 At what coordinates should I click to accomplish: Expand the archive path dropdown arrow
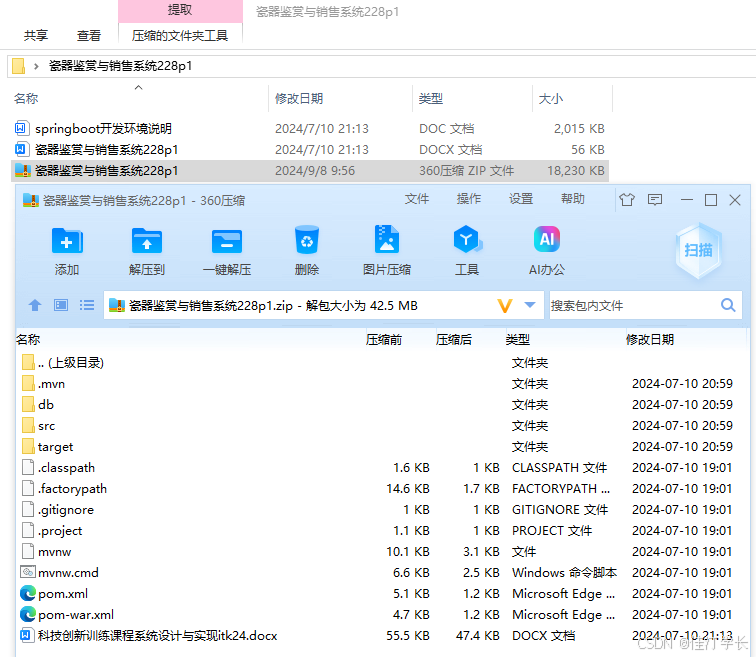coord(530,305)
